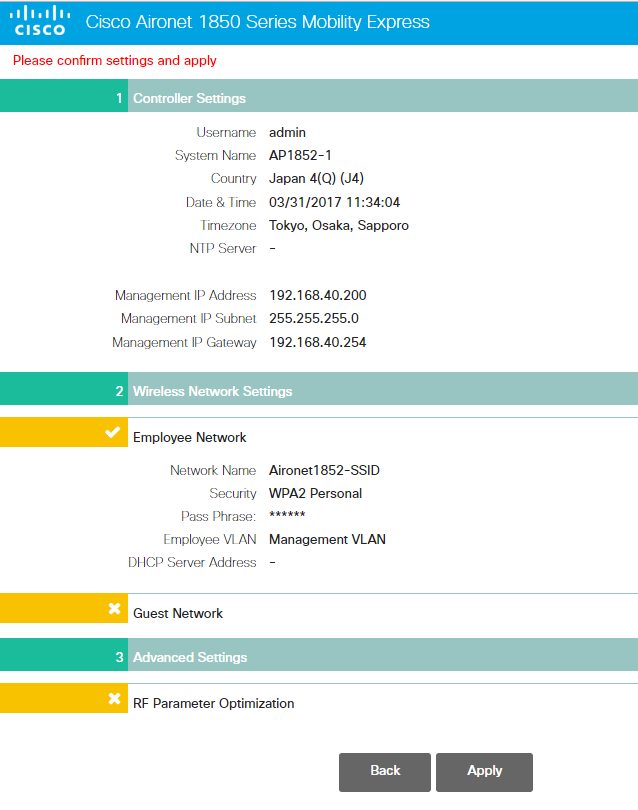Click the NTP Server label
638x810 pixels.
[x=223, y=248]
